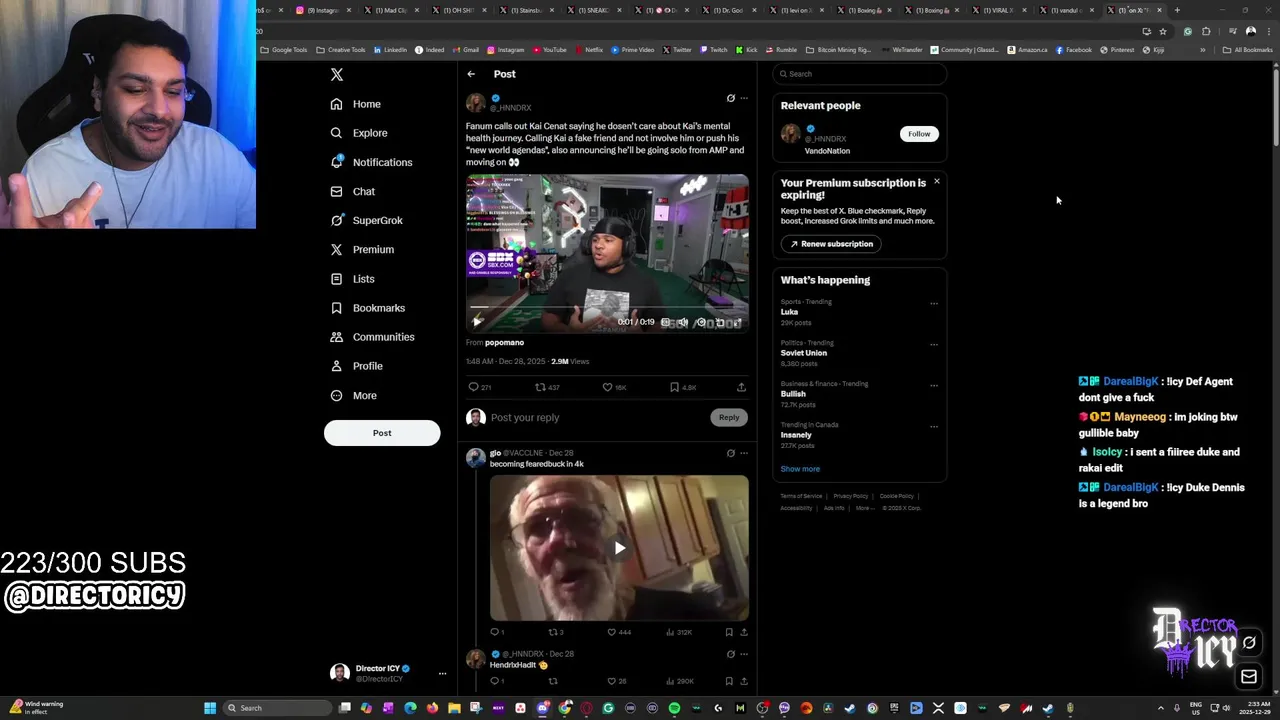1280x720 pixels.
Task: Open three-dot menu on main post
Action: 744,98
